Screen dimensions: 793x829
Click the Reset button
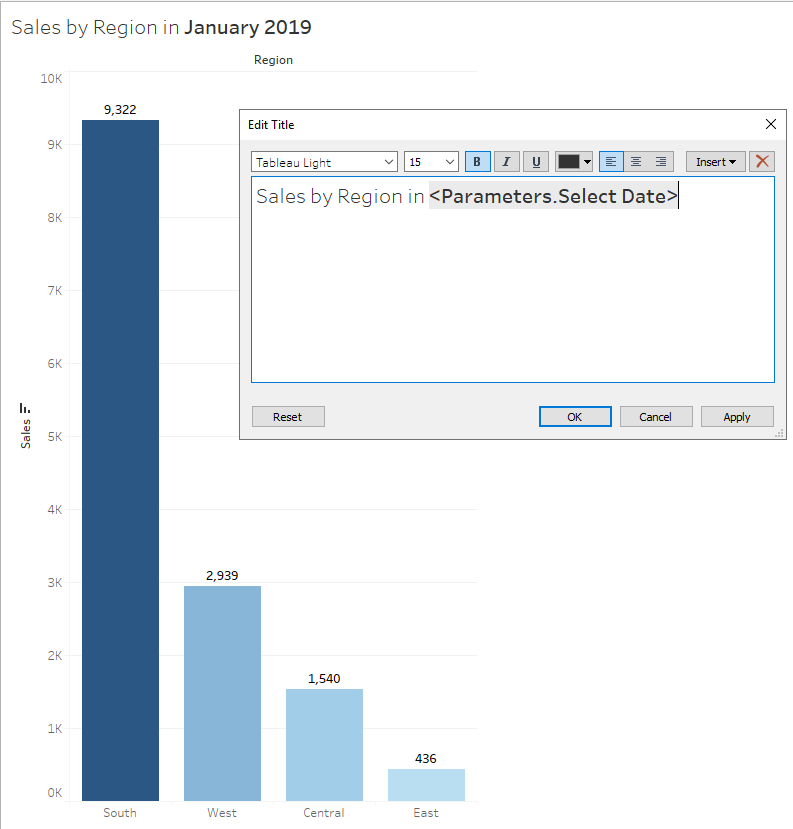(x=288, y=417)
